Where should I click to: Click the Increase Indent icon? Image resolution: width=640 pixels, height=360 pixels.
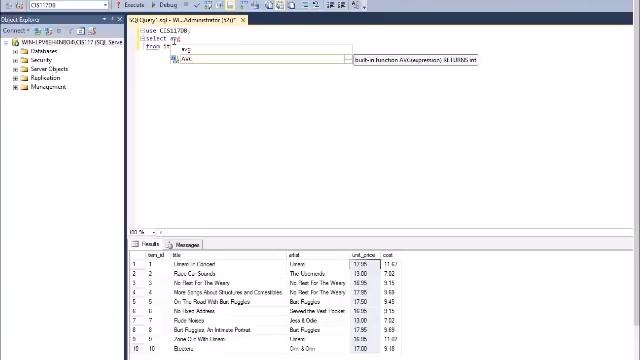[342, 5]
